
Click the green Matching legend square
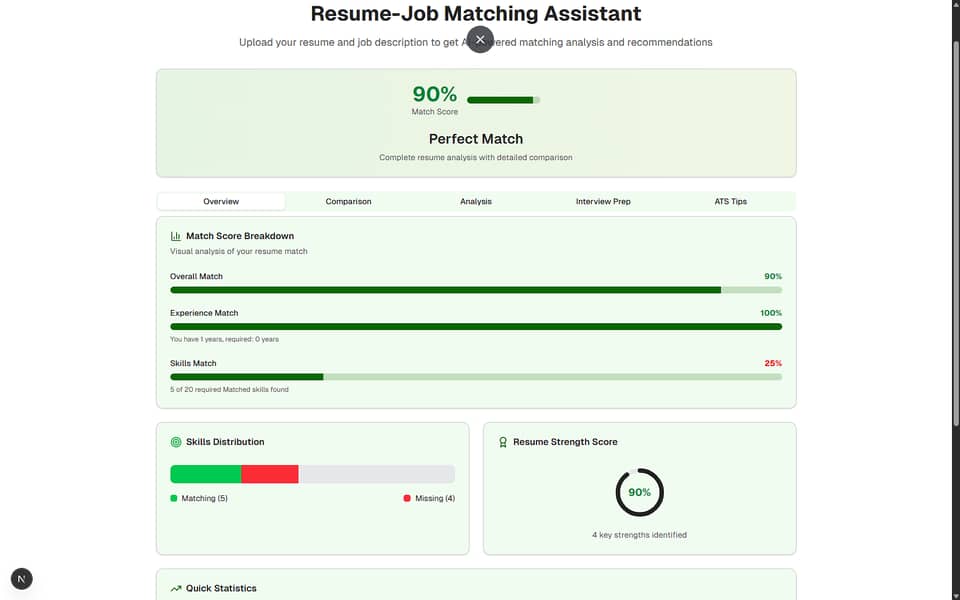(174, 498)
